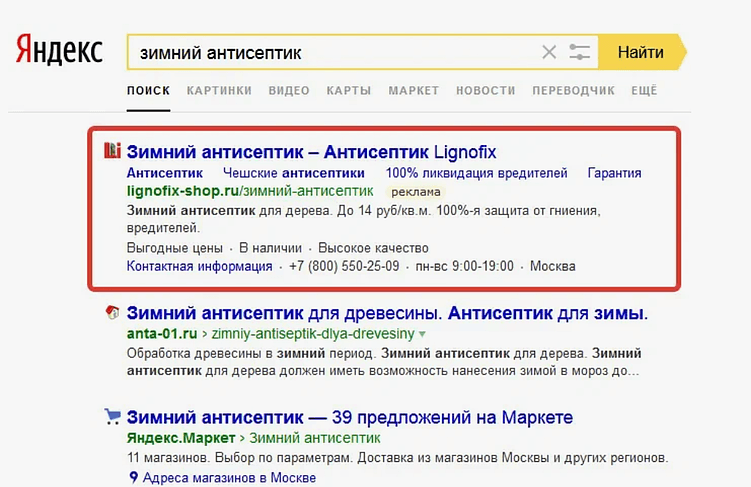Click the Яндекс logo

point(59,49)
